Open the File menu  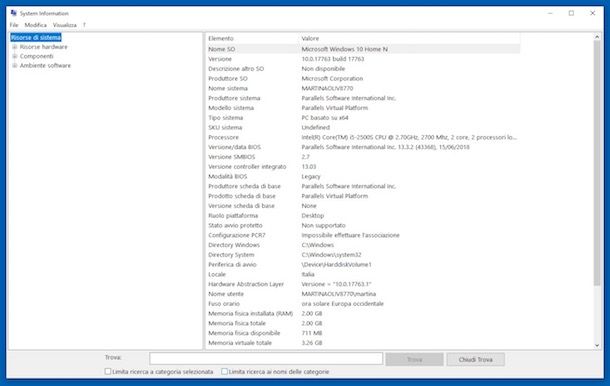tap(14, 25)
